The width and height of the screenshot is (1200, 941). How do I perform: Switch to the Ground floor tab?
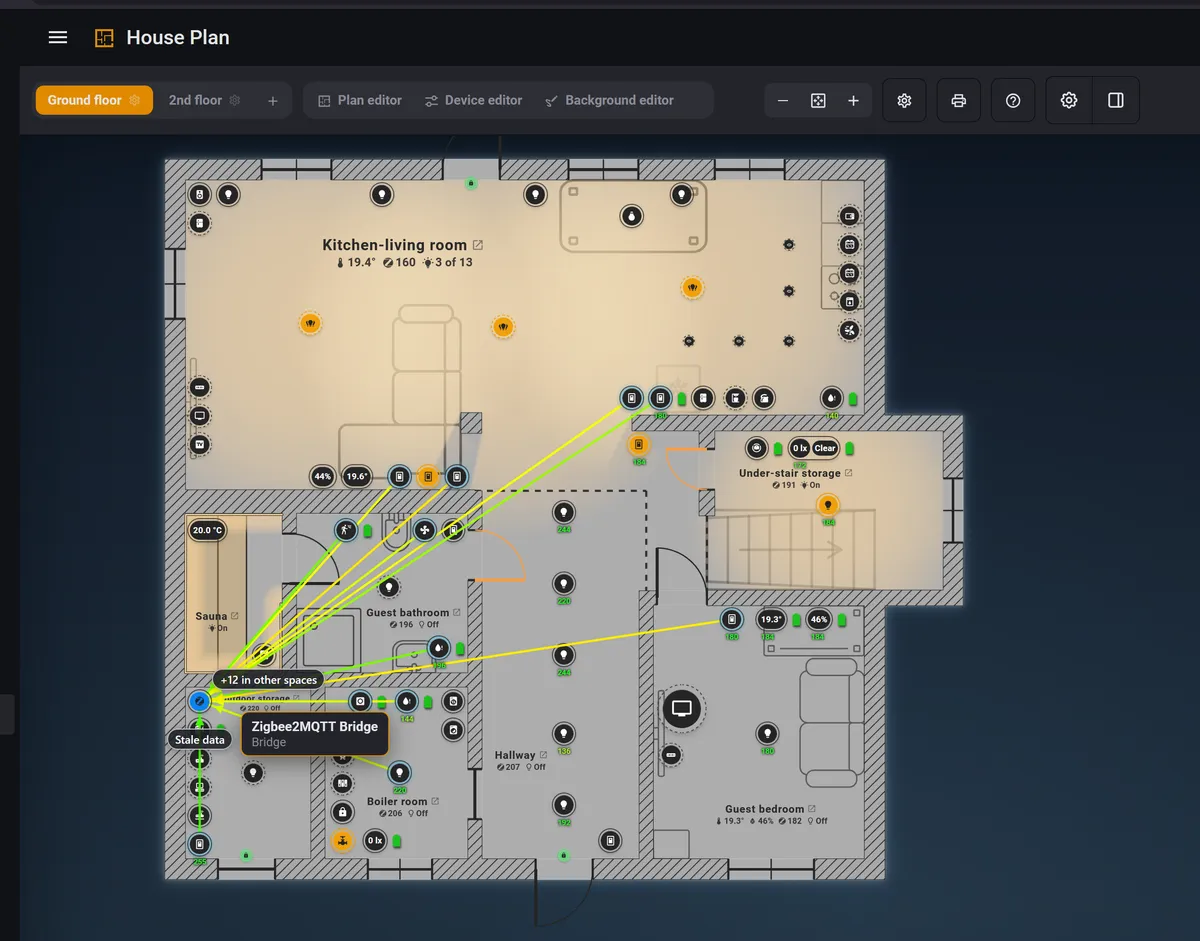[94, 100]
